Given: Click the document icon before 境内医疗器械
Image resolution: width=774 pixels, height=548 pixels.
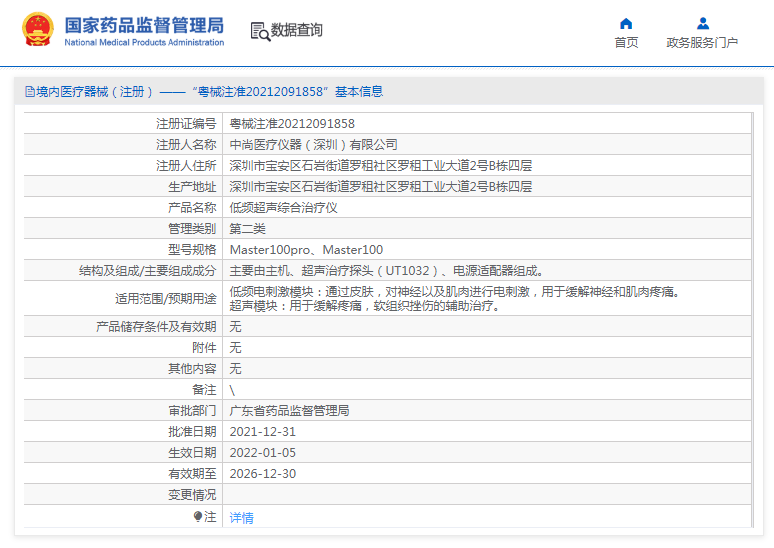Looking at the screenshot, I should click(30, 91).
